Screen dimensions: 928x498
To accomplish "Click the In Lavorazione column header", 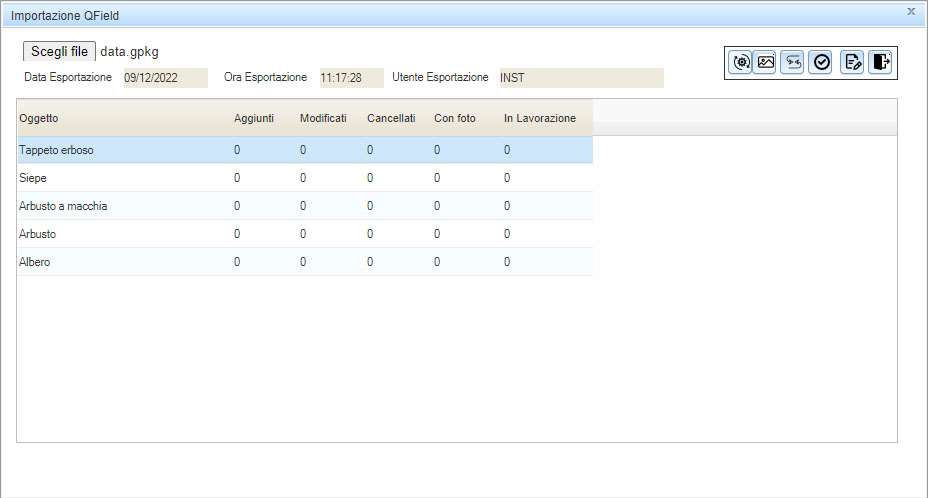I will point(539,118).
